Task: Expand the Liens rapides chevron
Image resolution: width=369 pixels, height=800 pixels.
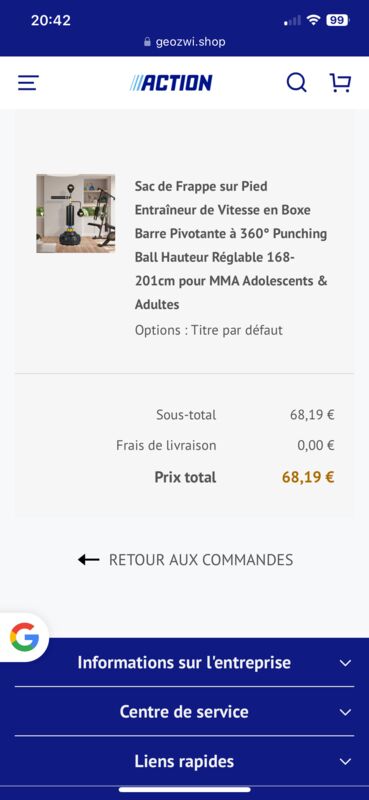Action: pos(346,762)
